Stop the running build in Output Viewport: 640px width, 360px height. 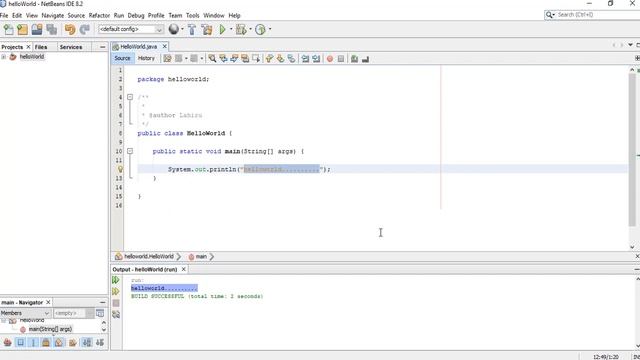click(116, 303)
